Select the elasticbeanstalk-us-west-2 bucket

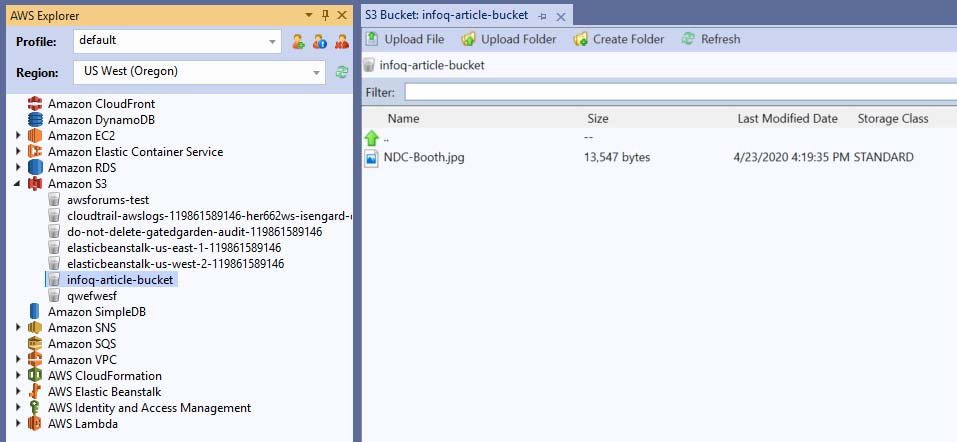[x=176, y=264]
